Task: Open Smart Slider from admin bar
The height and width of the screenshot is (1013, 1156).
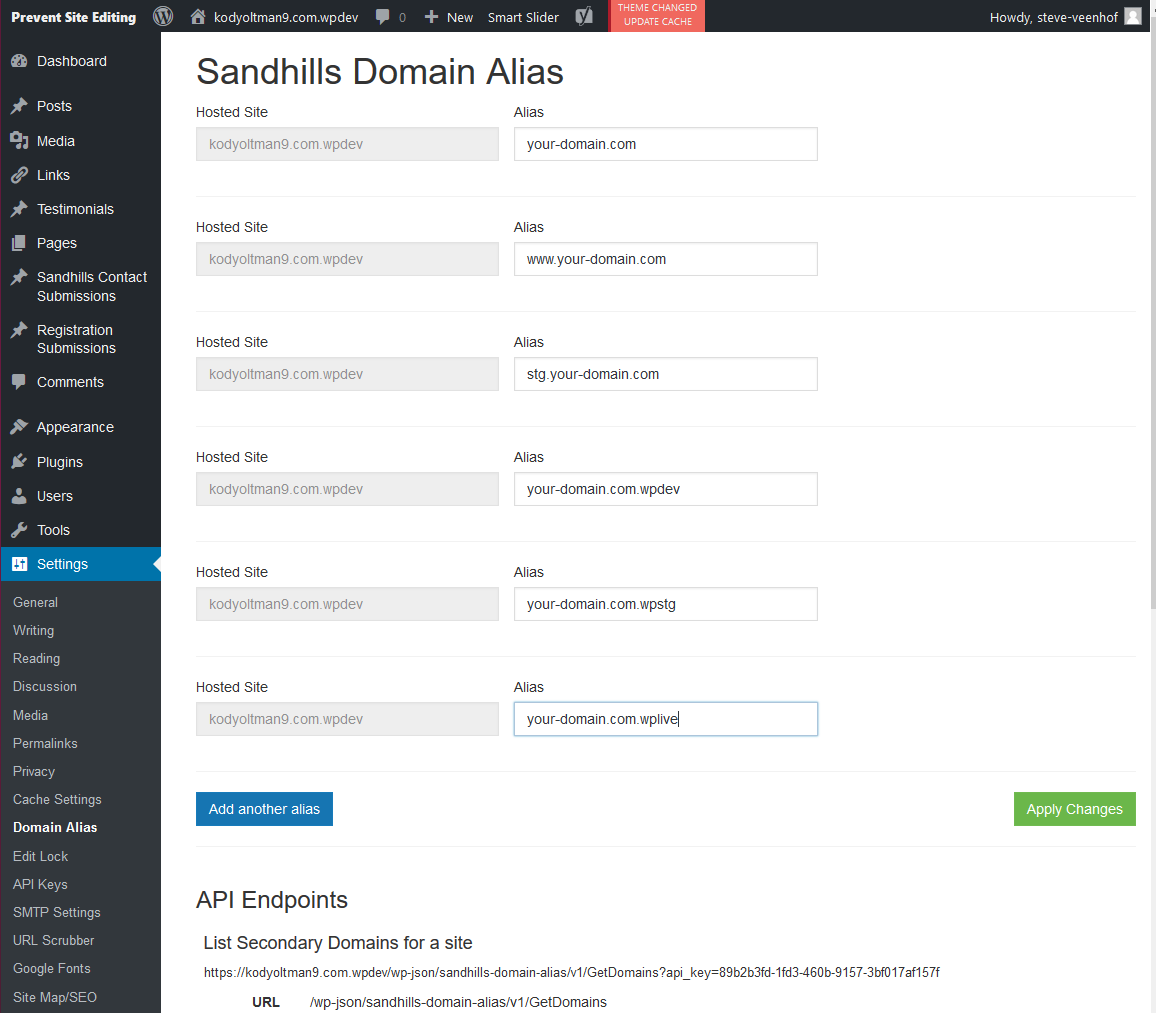Action: (x=523, y=16)
